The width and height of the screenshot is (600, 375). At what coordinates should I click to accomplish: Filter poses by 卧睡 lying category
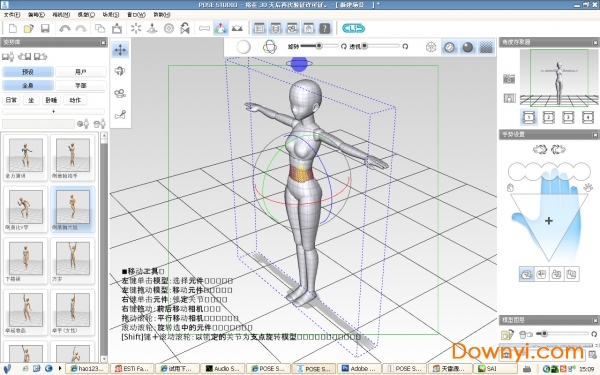pyautogui.click(x=51, y=100)
